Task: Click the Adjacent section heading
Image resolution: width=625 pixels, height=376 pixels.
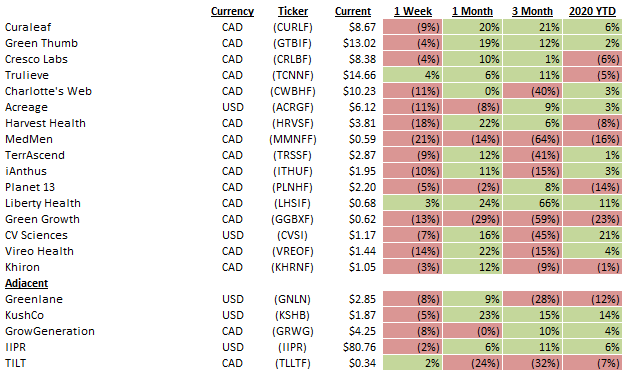Action: [26, 283]
